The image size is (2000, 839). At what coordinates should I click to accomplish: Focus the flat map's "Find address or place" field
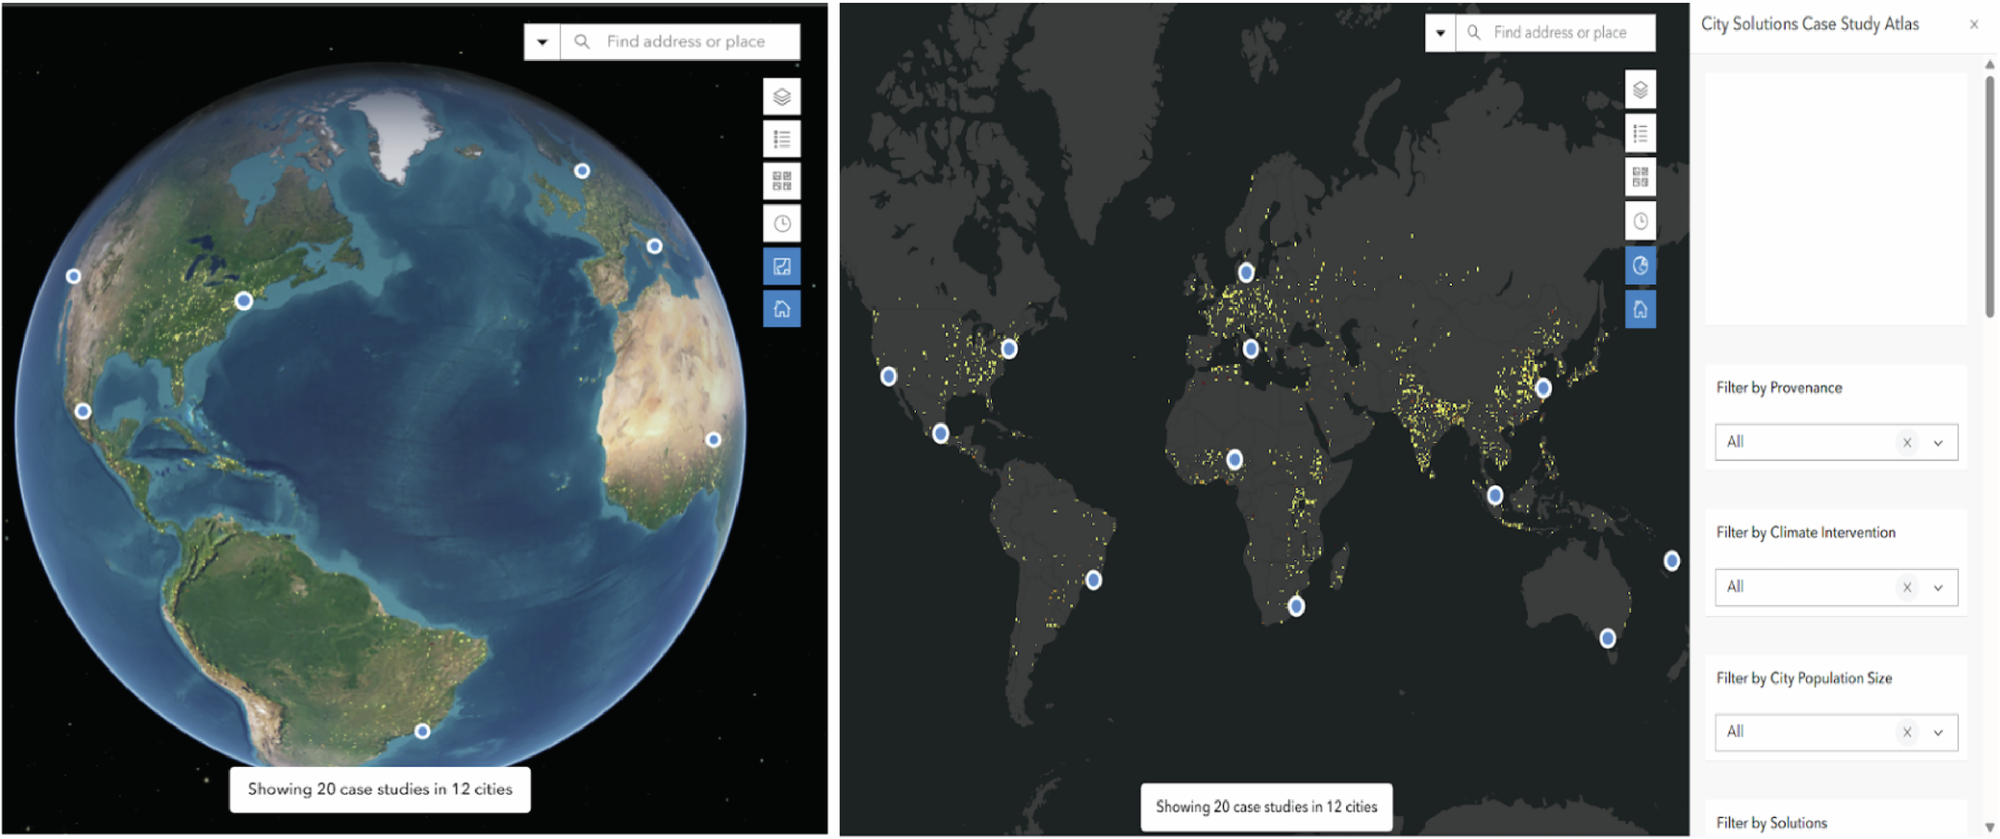point(1555,33)
